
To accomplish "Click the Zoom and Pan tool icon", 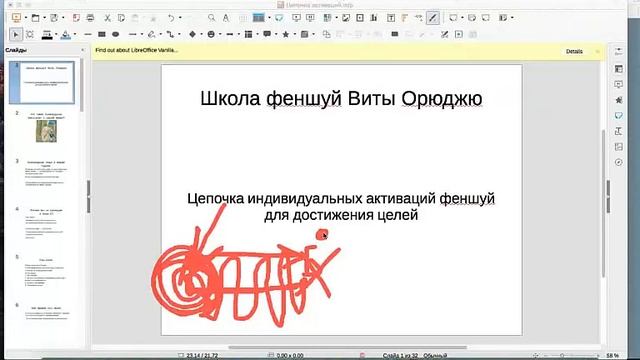I will 30,35.
